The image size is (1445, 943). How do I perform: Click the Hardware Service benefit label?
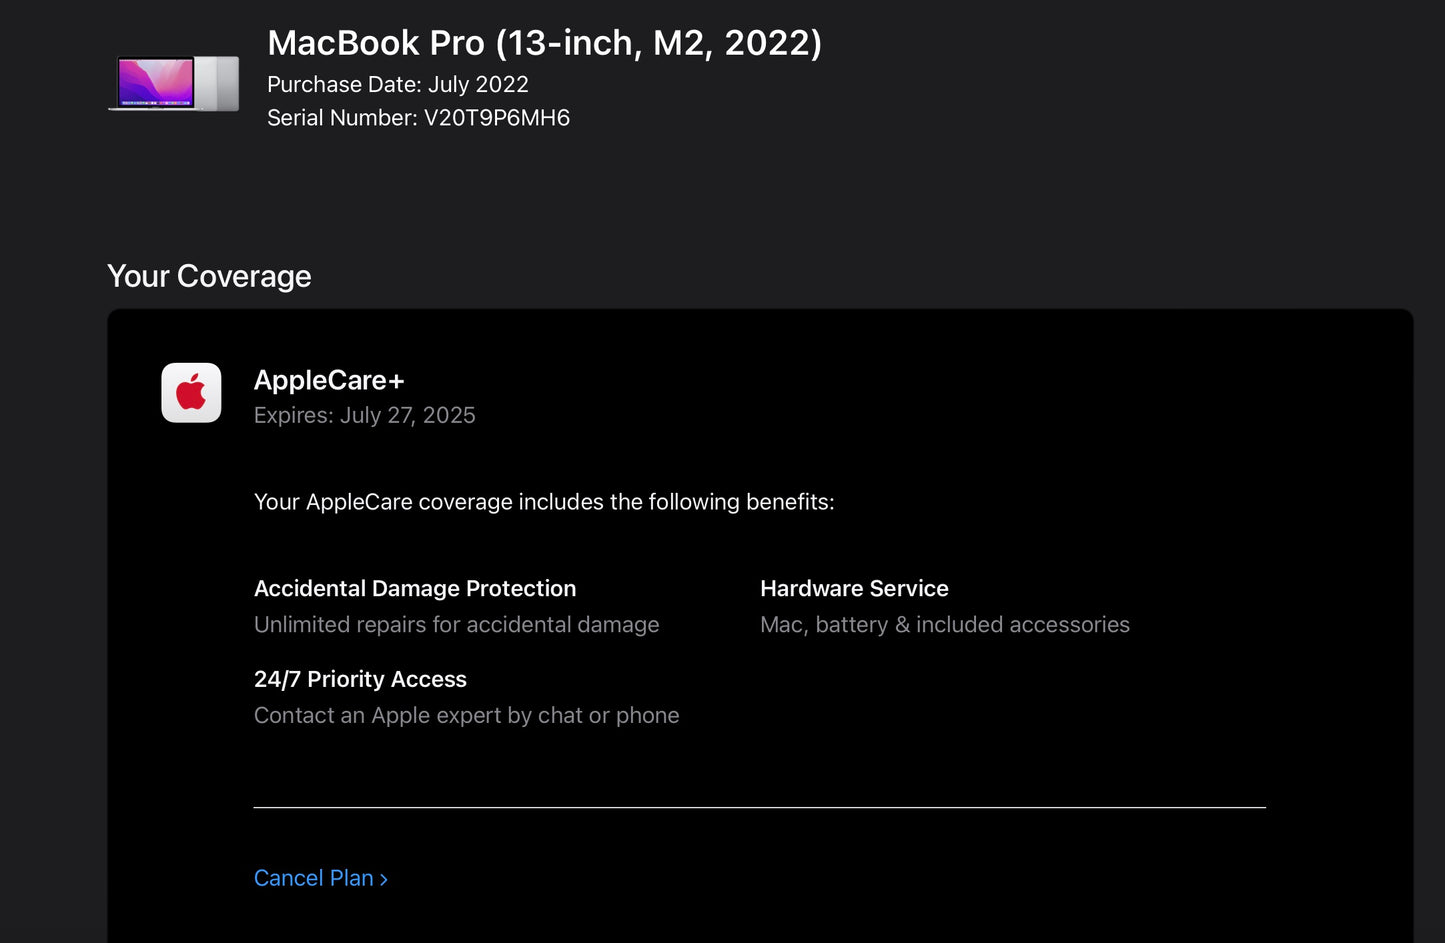[854, 588]
